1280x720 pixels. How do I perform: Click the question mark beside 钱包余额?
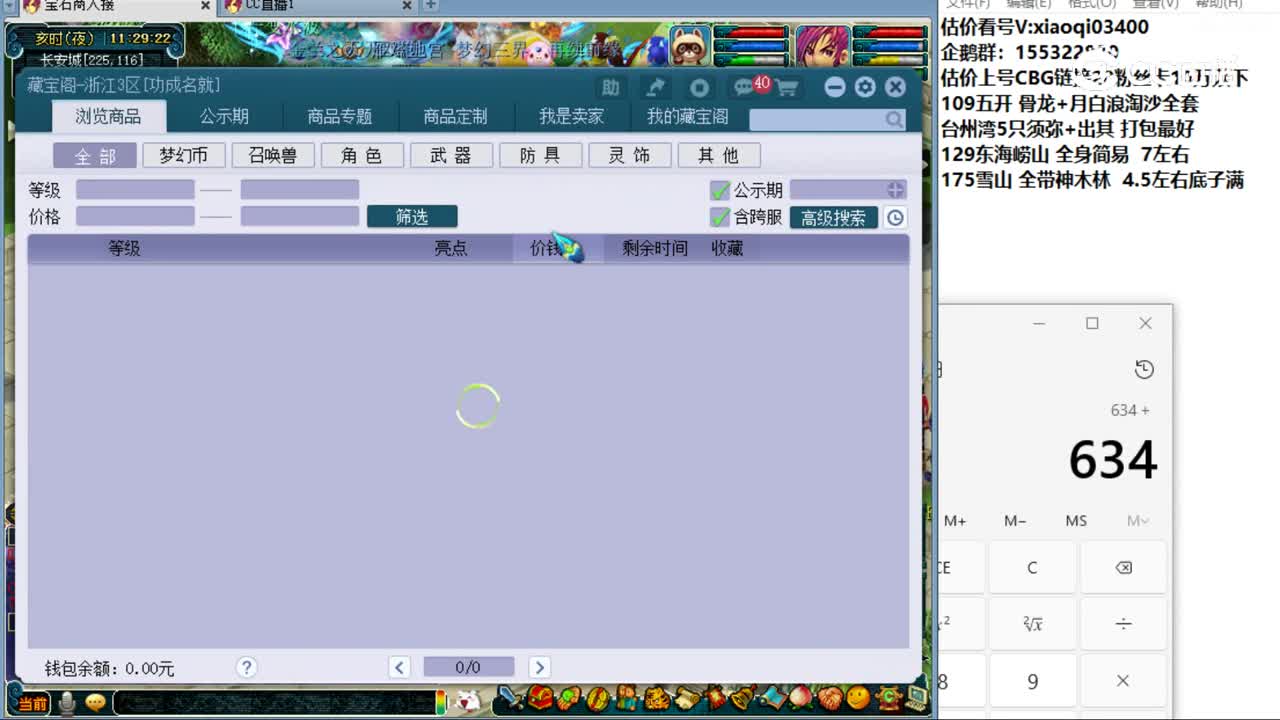[246, 667]
